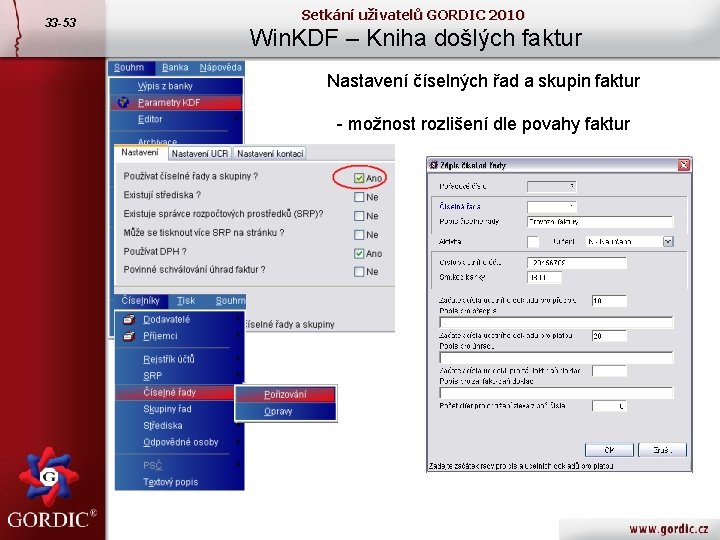Image resolution: width=720 pixels, height=540 pixels.
Task: Open Souhrn menu in the upper menu bar
Action: coord(129,68)
